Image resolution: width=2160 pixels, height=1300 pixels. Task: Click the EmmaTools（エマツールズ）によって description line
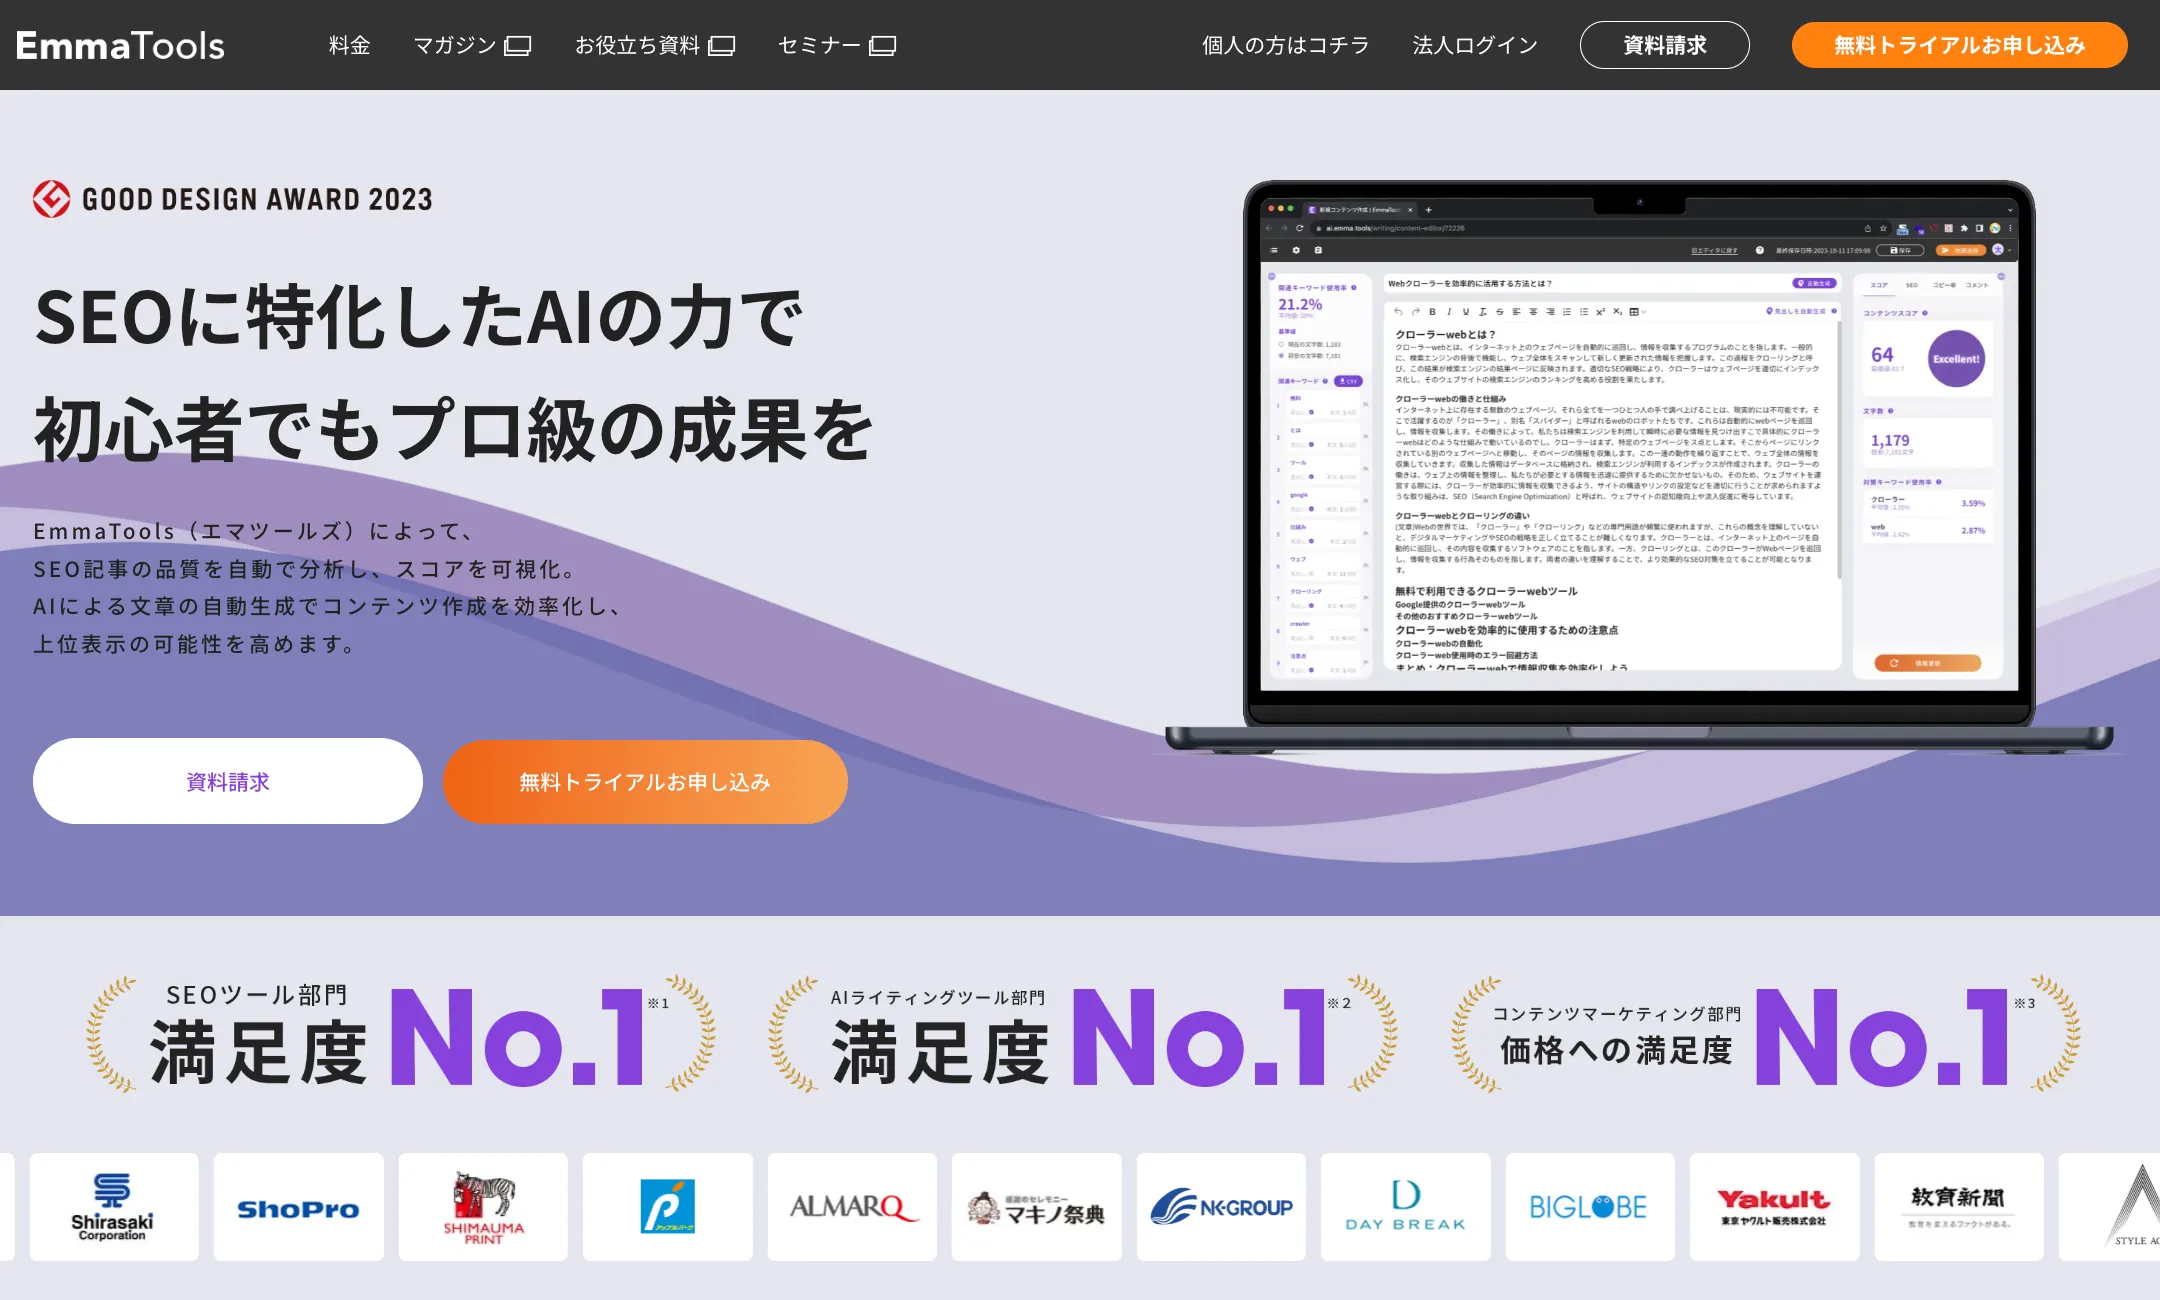click(x=254, y=531)
